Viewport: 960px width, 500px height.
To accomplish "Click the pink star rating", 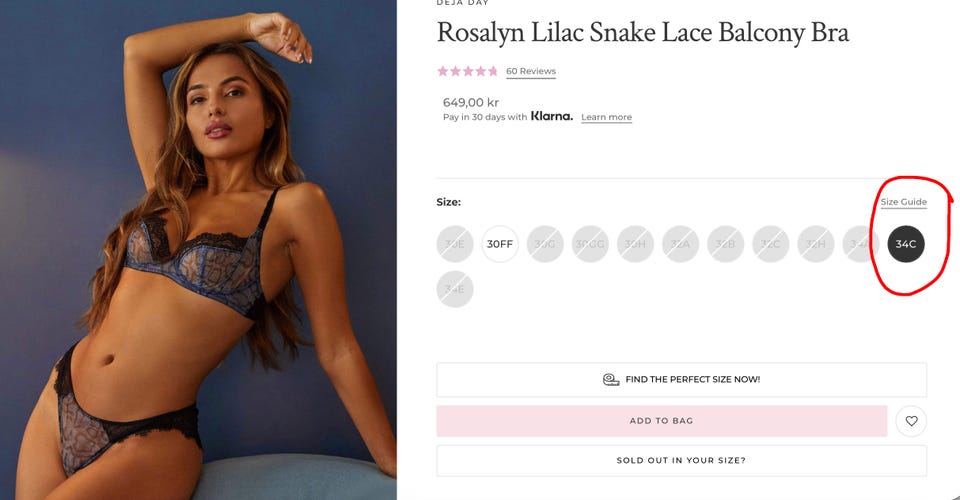I will [468, 71].
